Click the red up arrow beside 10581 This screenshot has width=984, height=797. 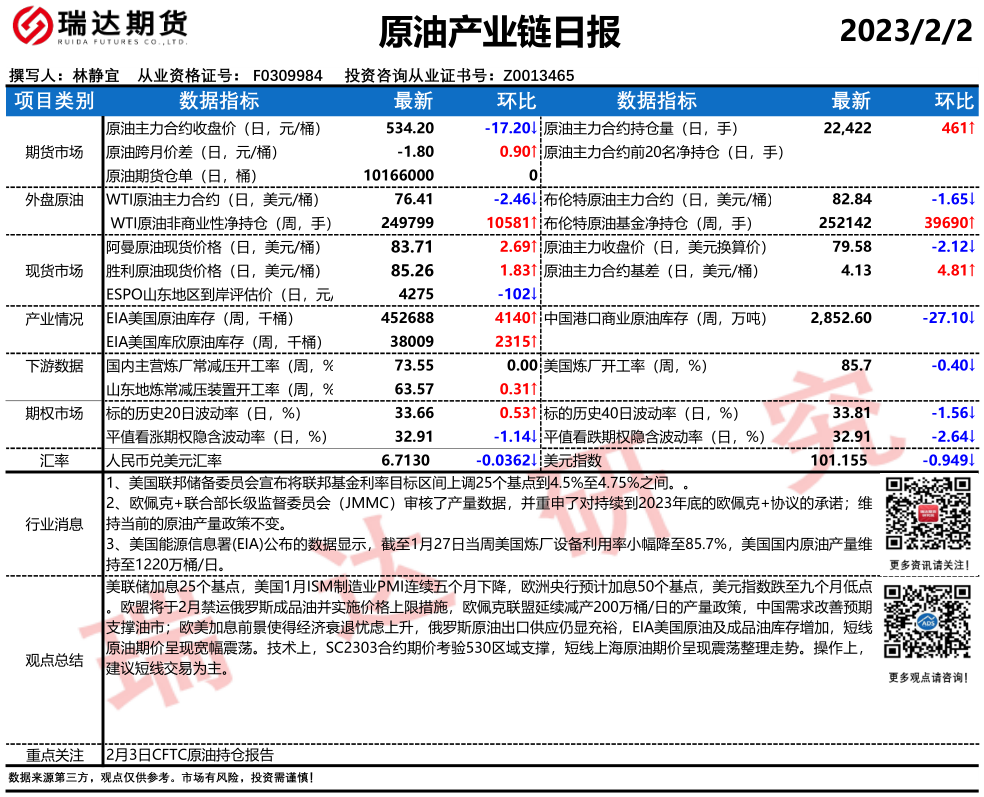[x=534, y=223]
